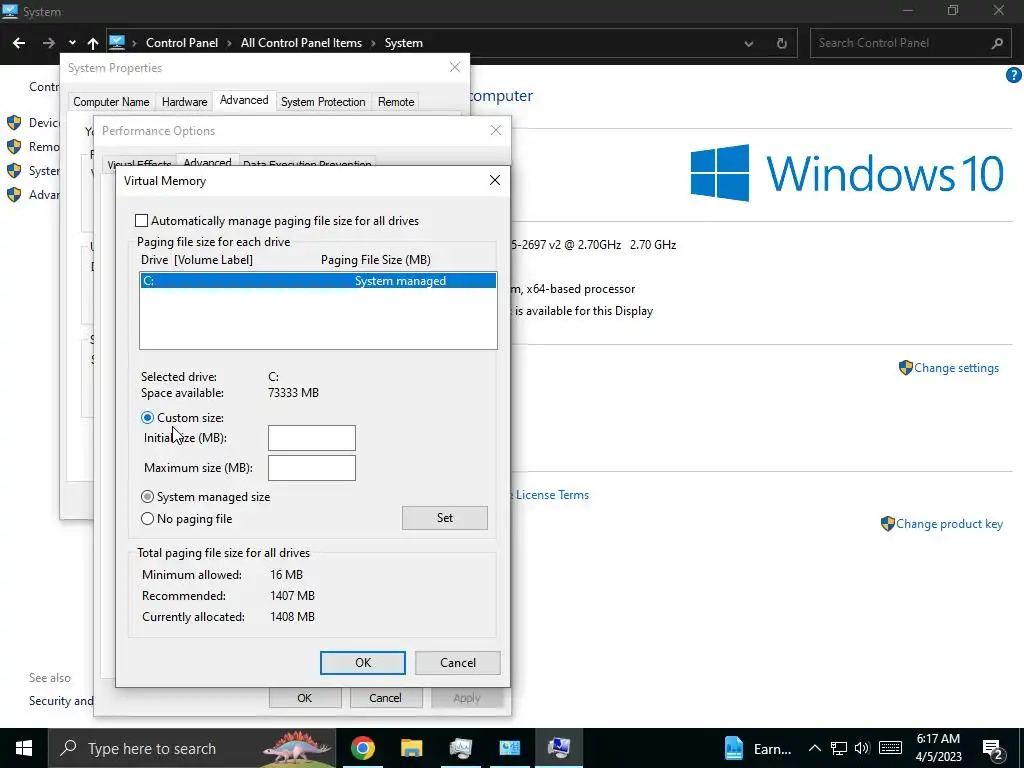The image size is (1024, 768).
Task: Open the touch keyboard tray icon
Action: pyautogui.click(x=890, y=748)
